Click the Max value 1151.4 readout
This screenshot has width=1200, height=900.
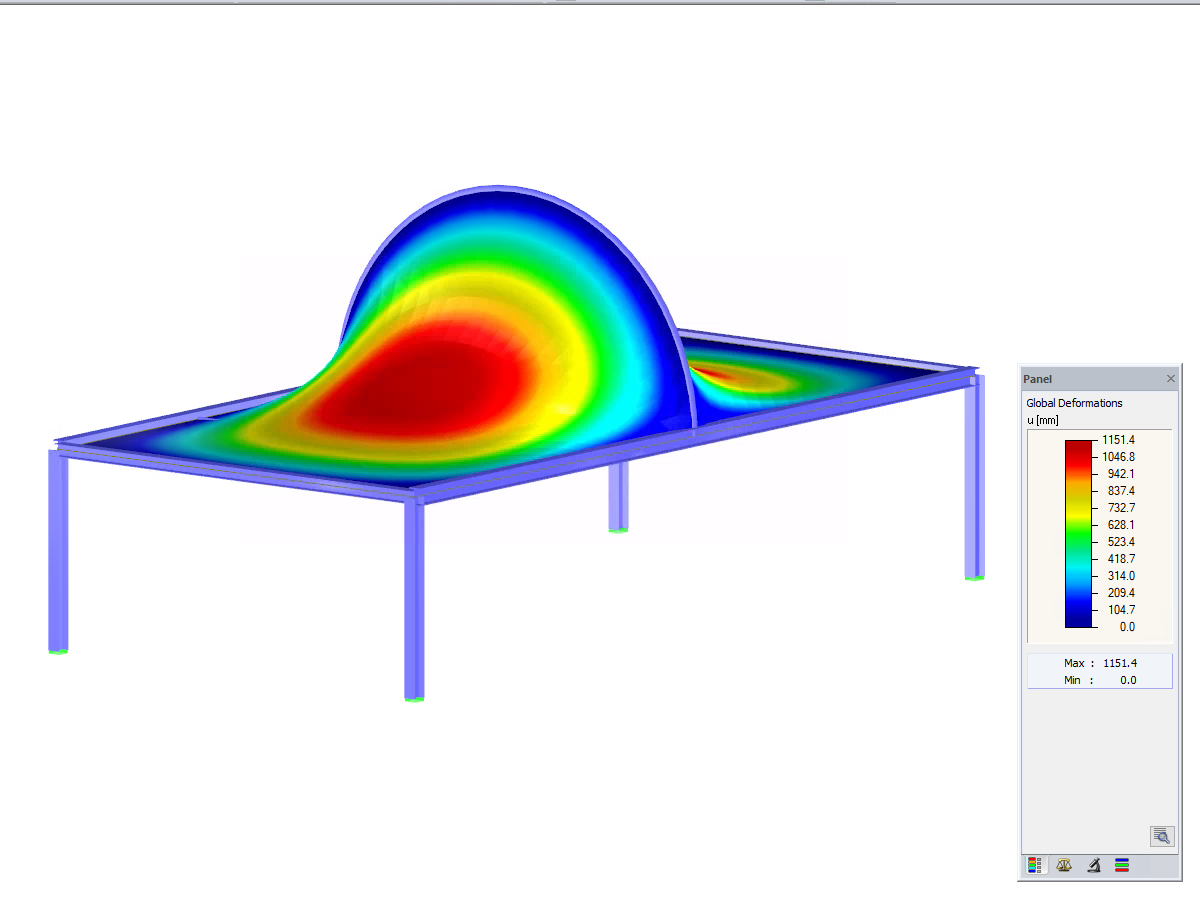pos(1100,662)
